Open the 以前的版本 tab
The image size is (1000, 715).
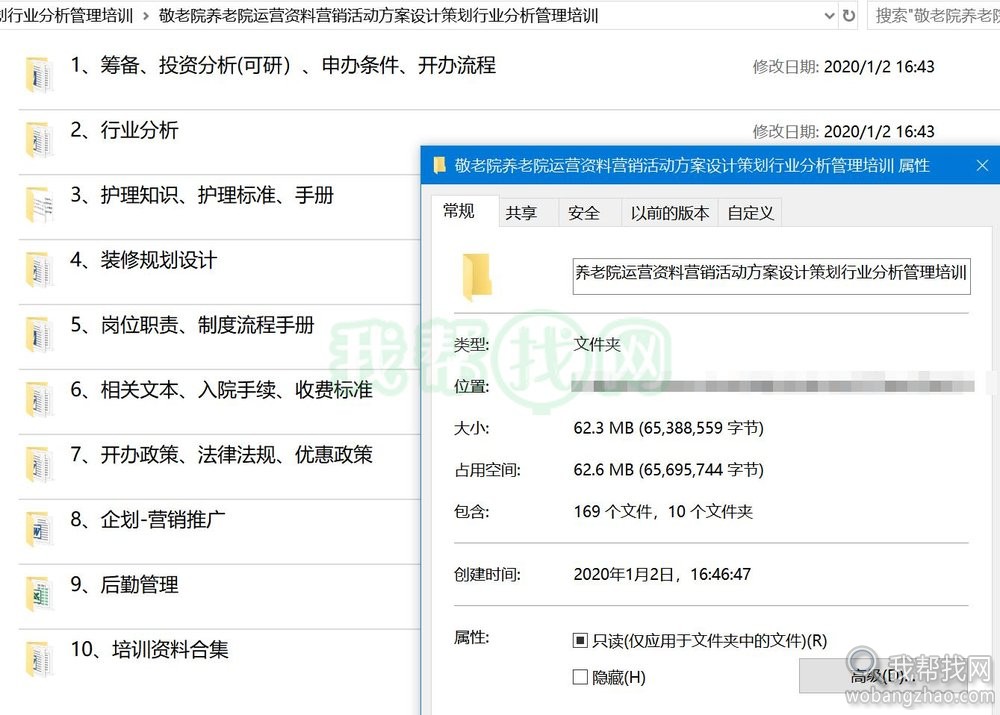[x=668, y=212]
